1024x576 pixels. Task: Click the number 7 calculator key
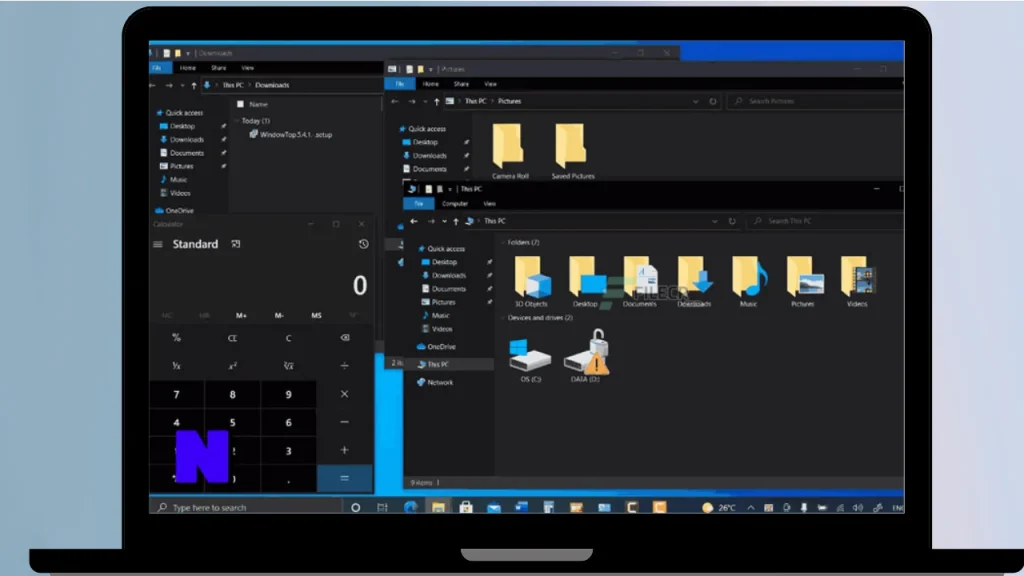[176, 394]
